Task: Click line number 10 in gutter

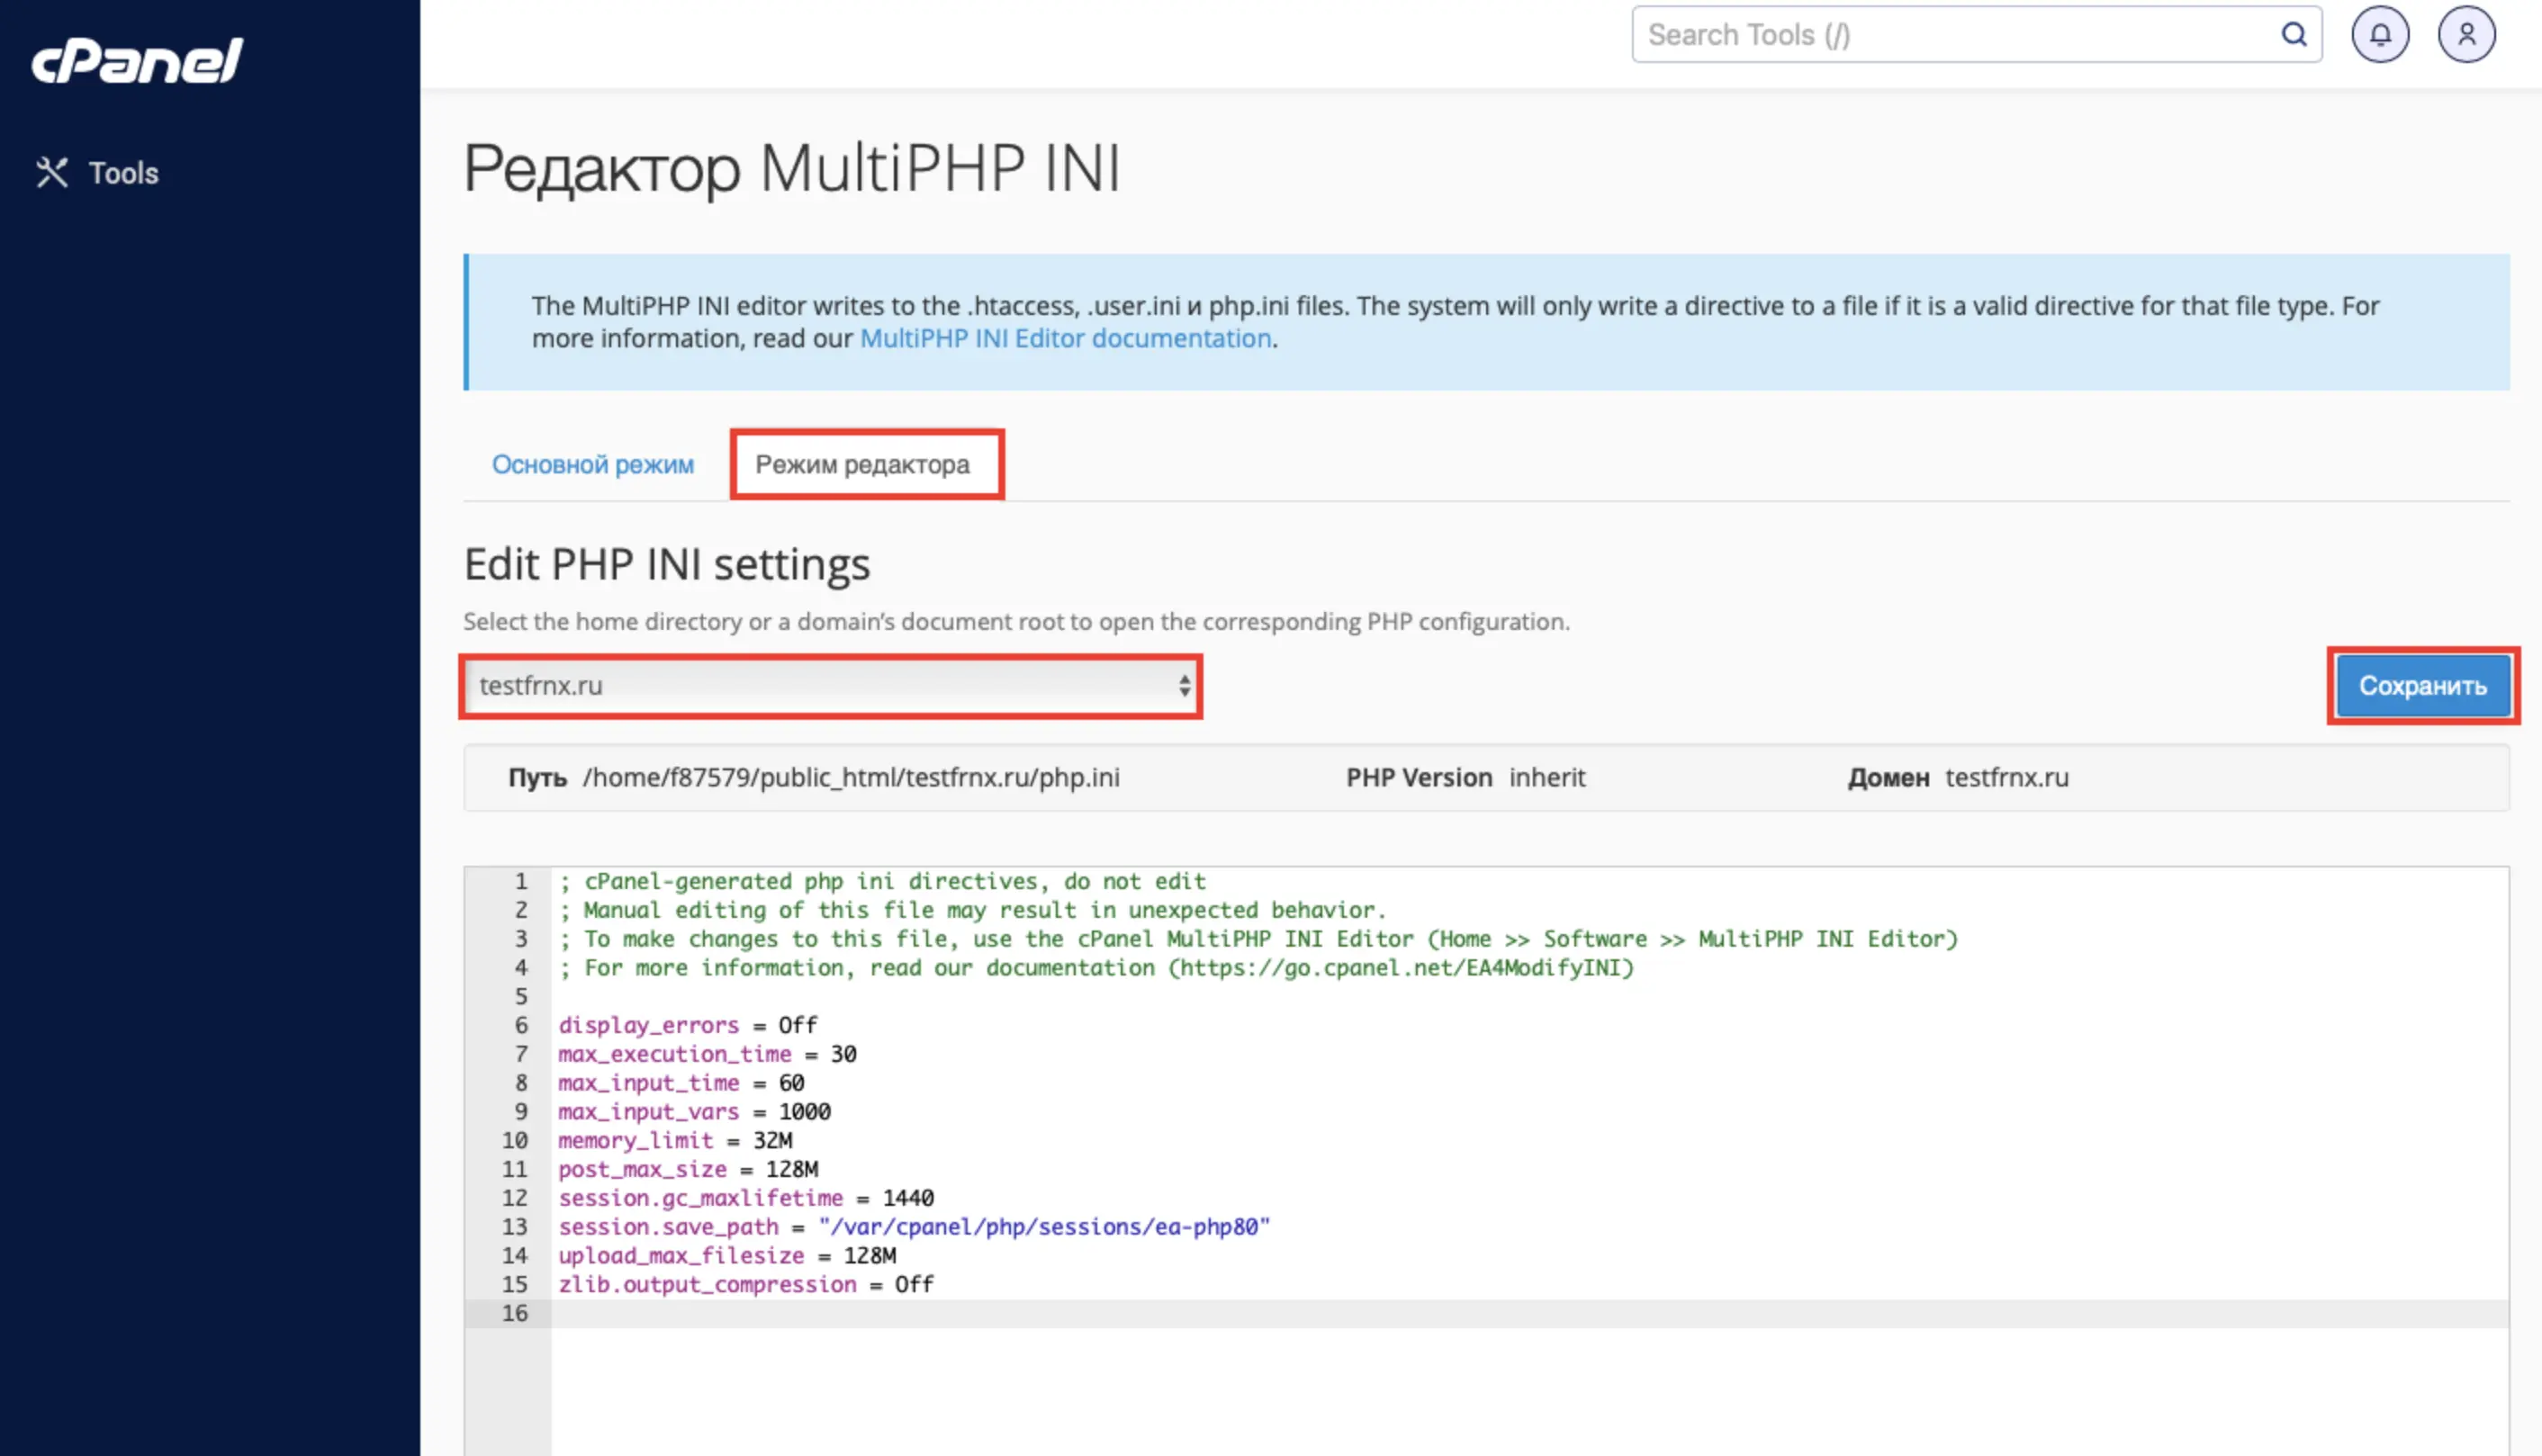Action: [x=515, y=1141]
